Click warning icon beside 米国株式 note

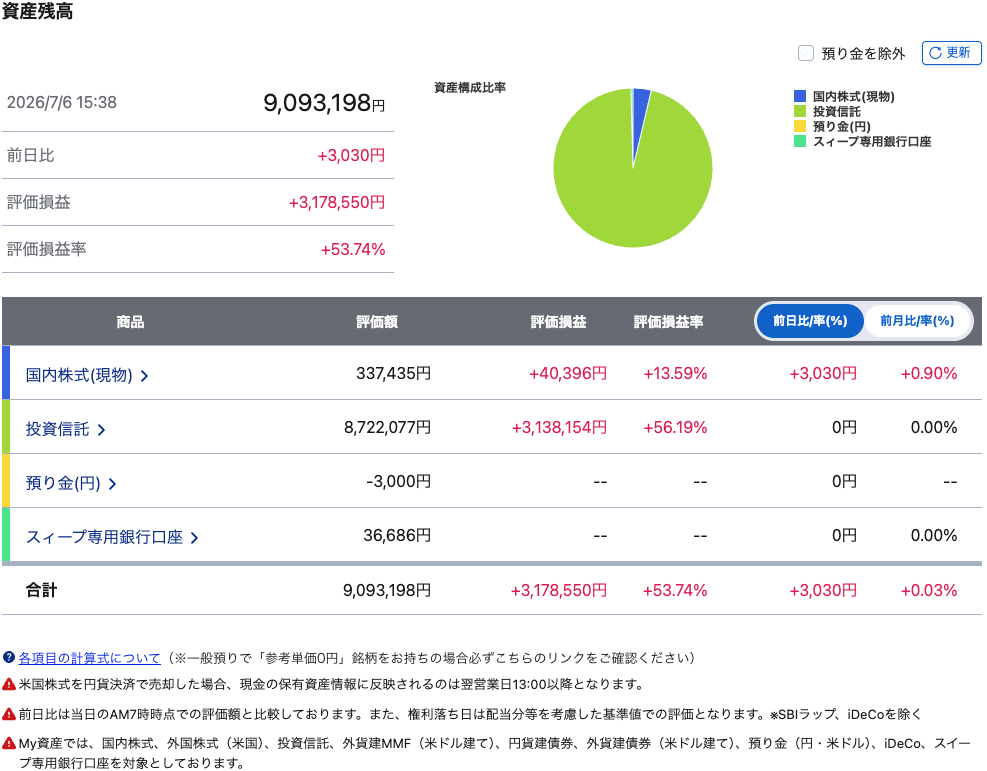click(9, 684)
